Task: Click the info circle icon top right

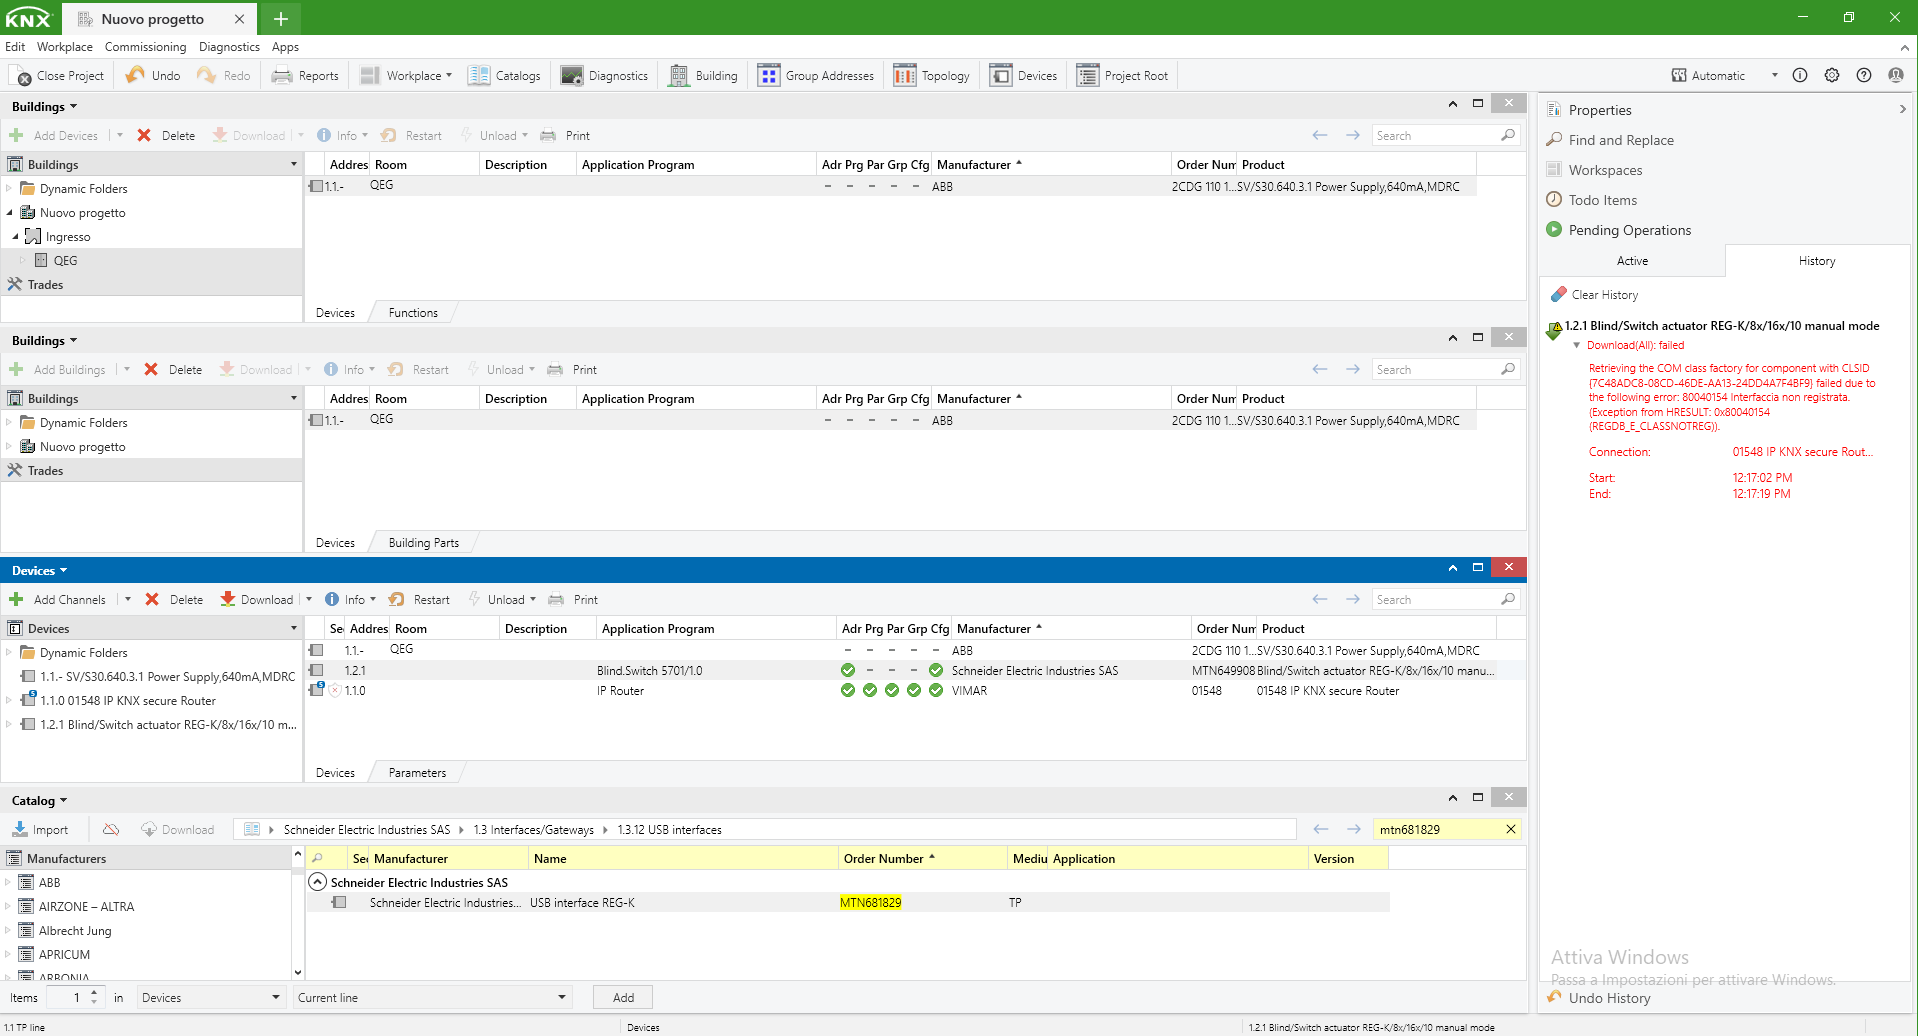Action: pyautogui.click(x=1800, y=75)
